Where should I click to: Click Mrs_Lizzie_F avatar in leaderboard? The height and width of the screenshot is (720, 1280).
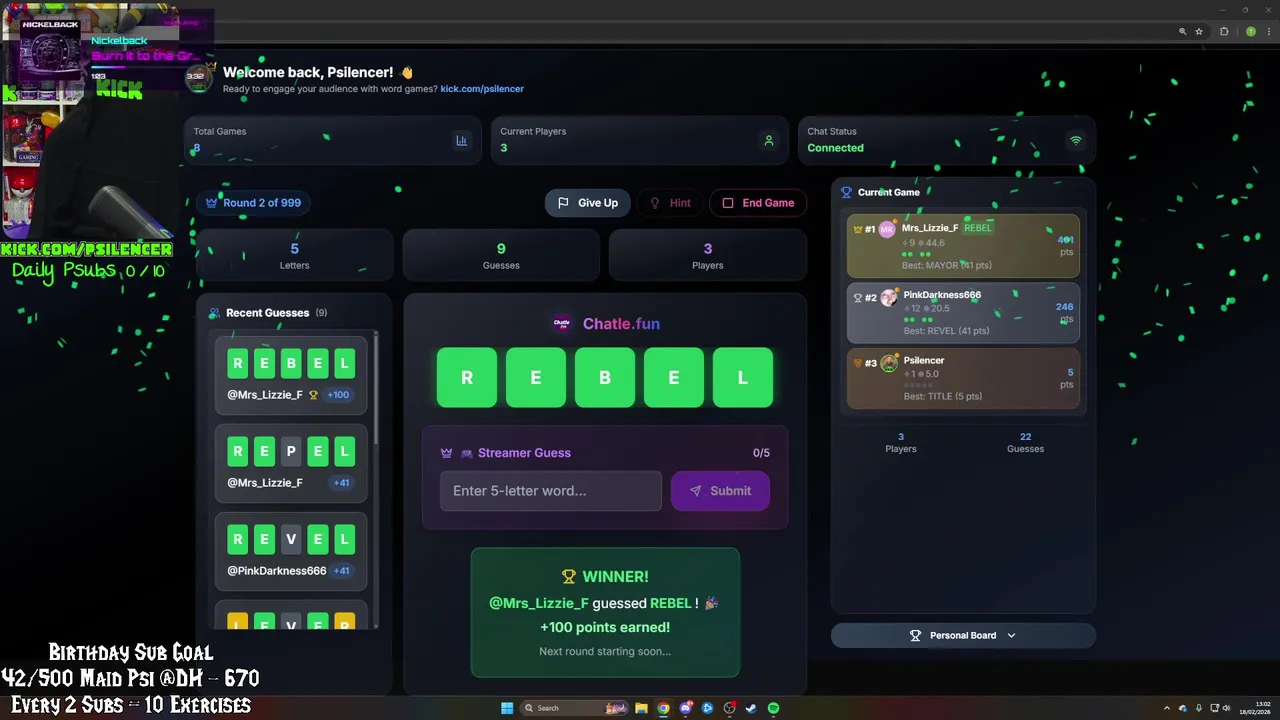887,229
